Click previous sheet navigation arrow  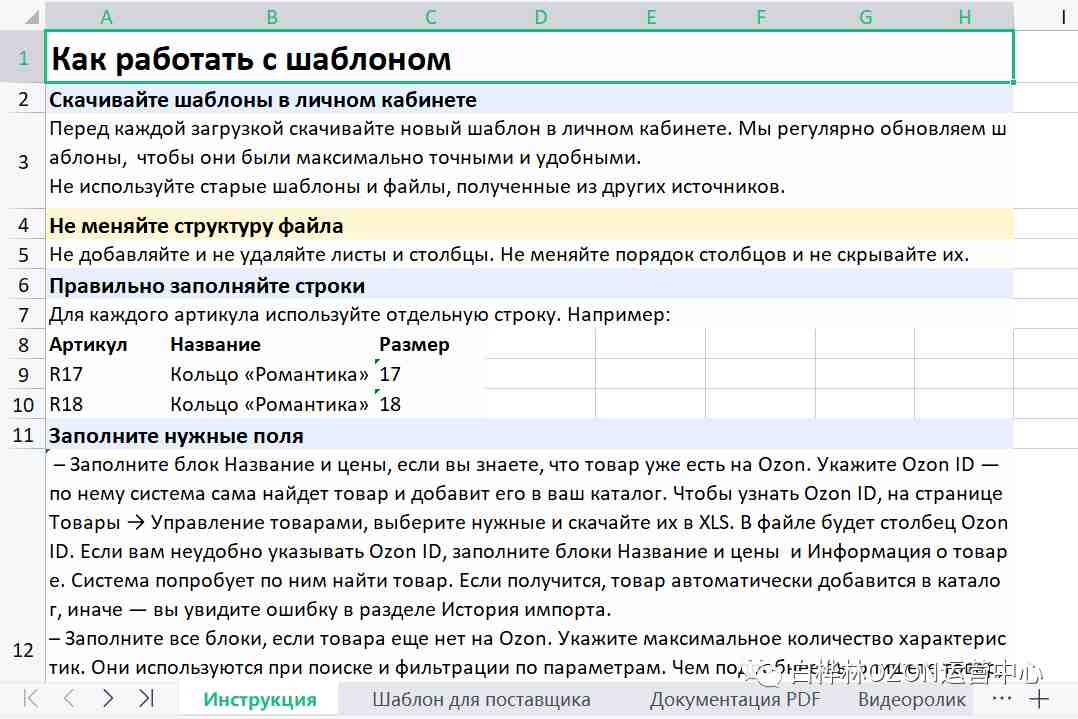69,698
